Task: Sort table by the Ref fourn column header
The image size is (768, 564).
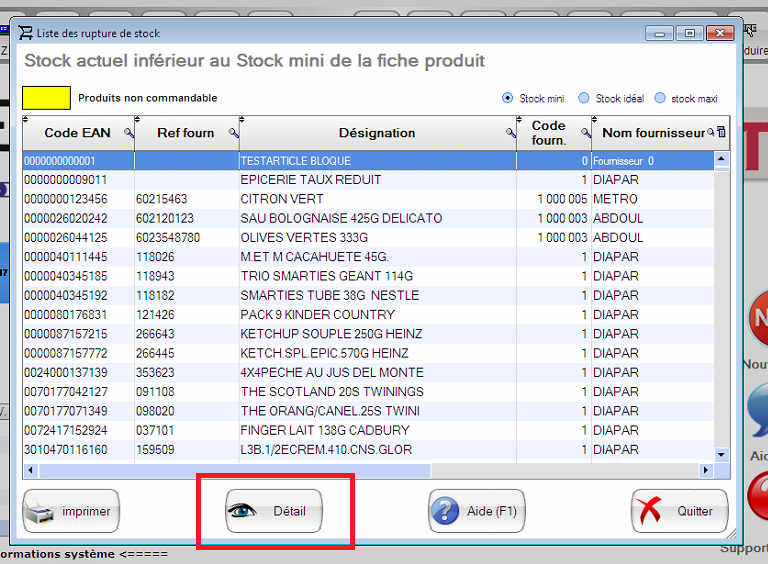Action: coord(185,133)
